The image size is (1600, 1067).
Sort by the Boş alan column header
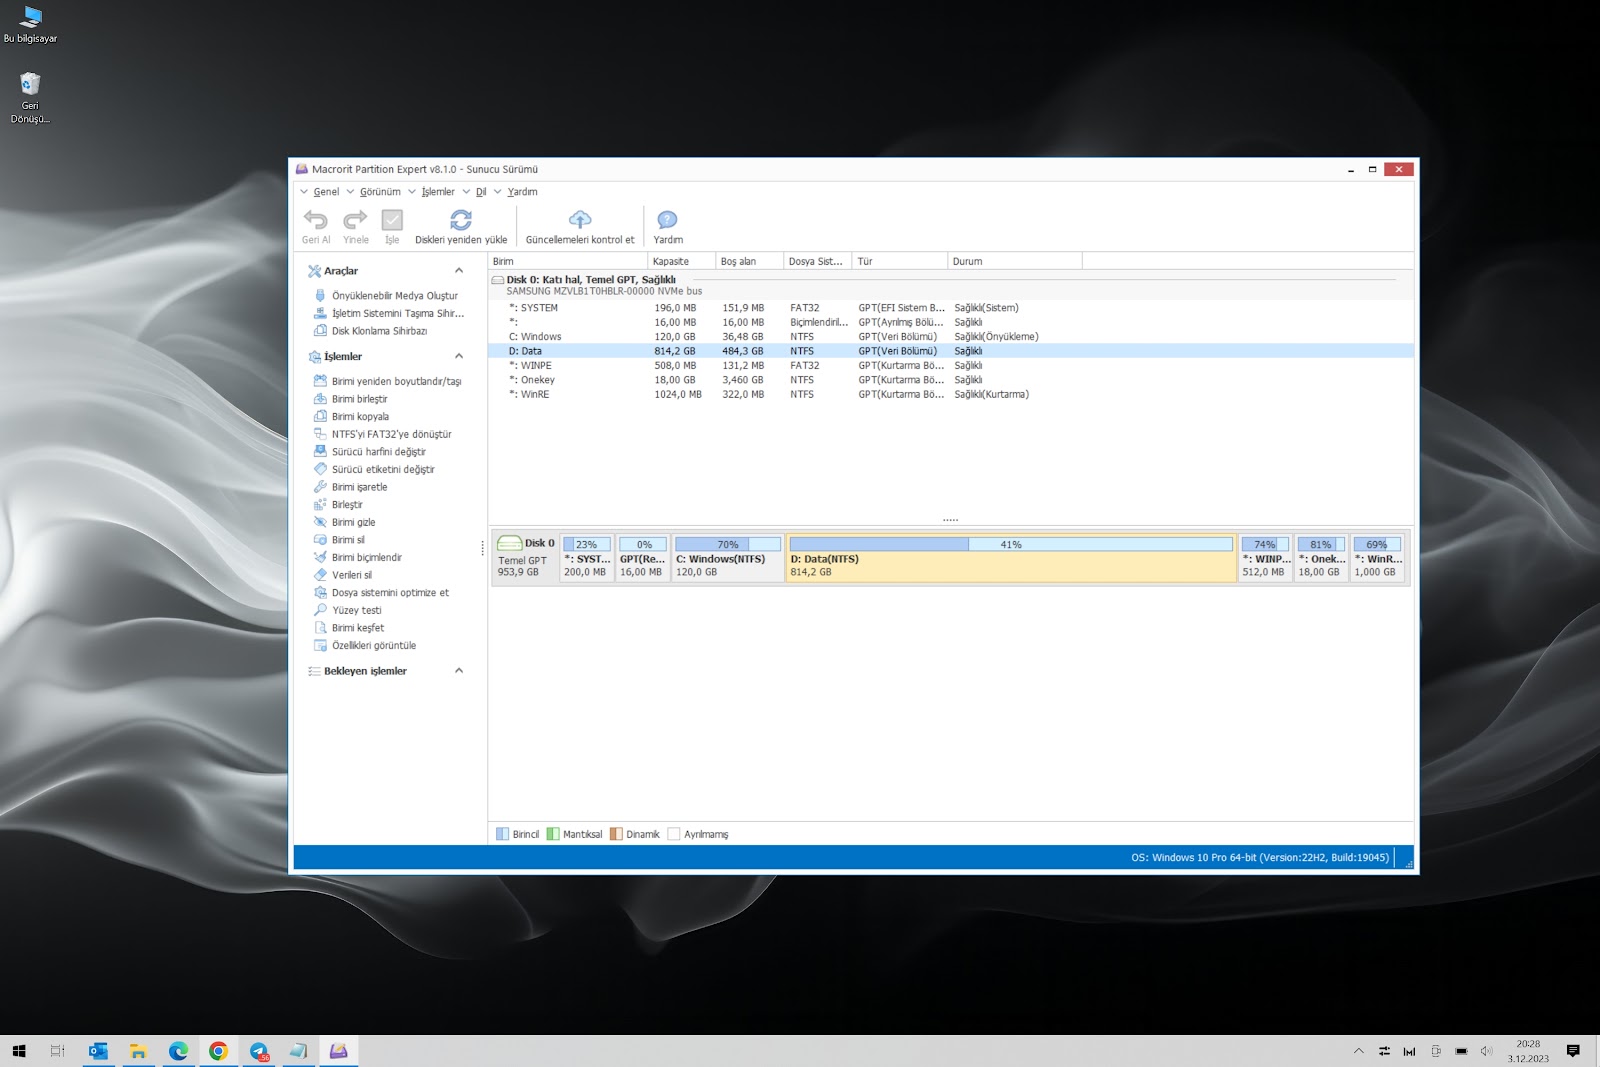pyautogui.click(x=750, y=261)
